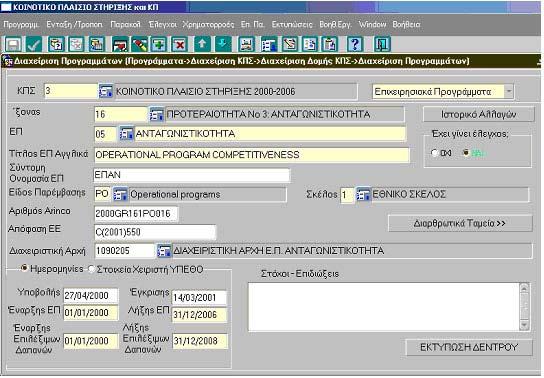Click the notepad editor toolbar icon

point(290,44)
